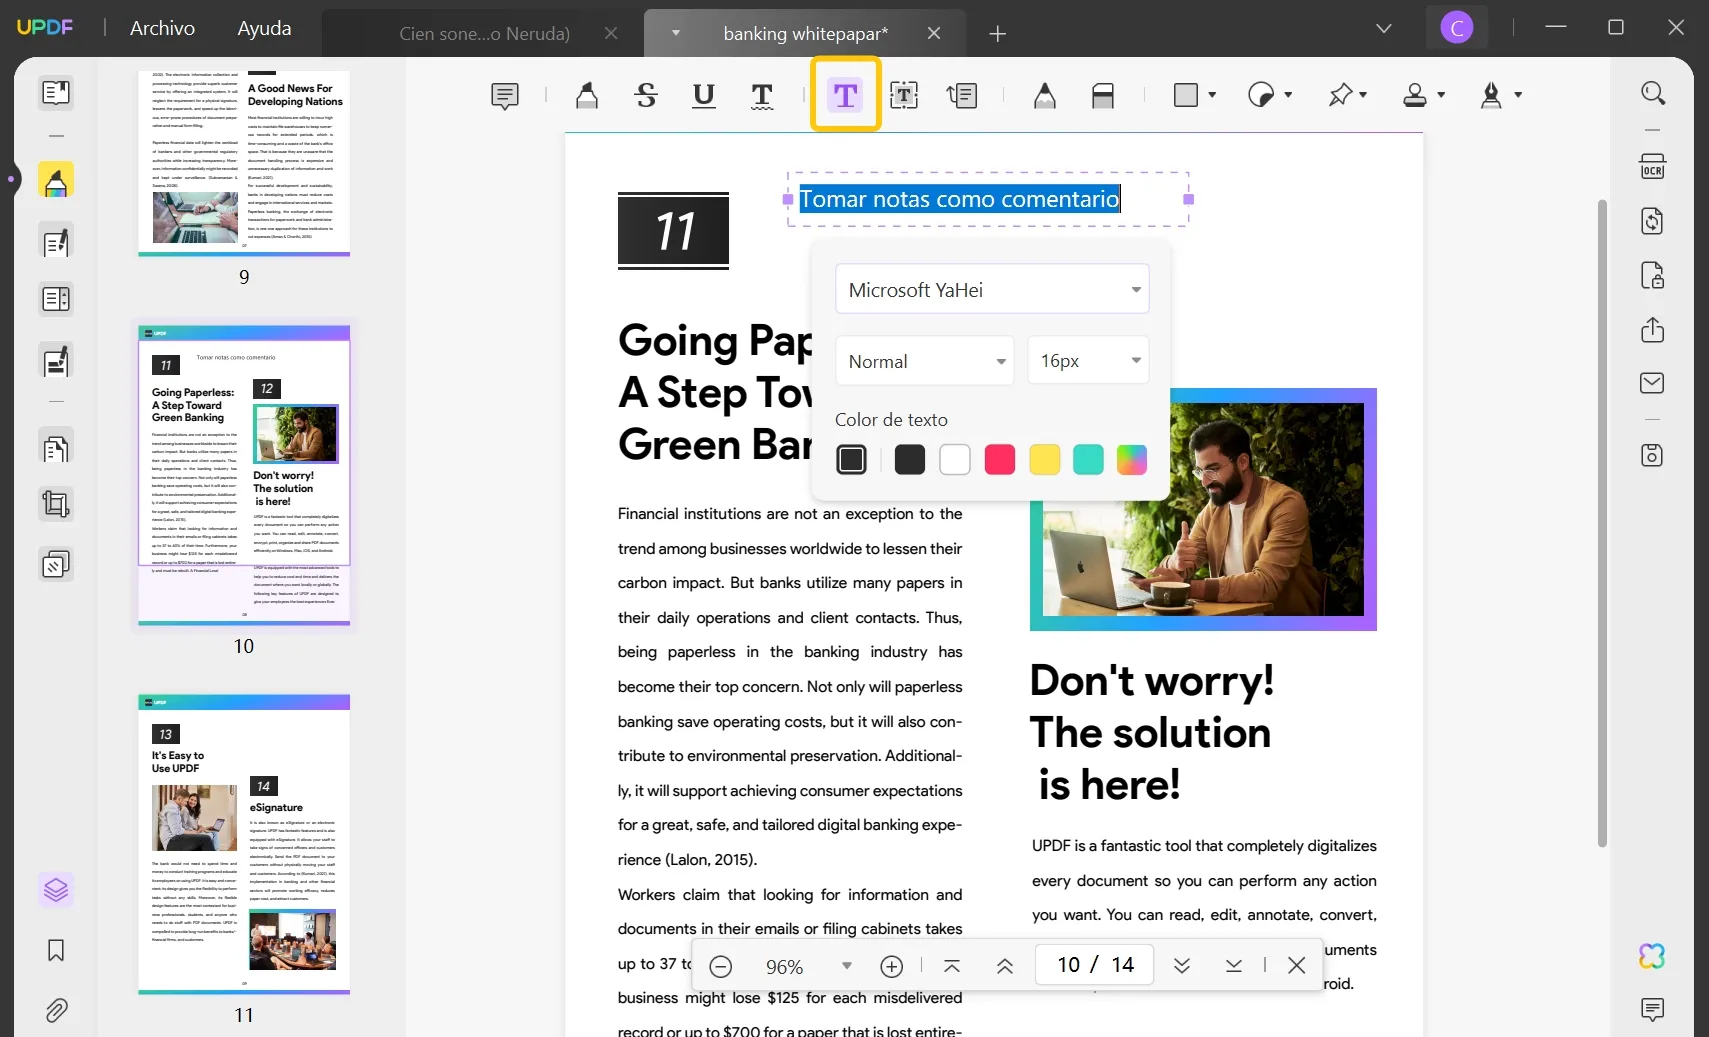Open the page 9 thumbnail
The image size is (1709, 1037).
tap(244, 163)
